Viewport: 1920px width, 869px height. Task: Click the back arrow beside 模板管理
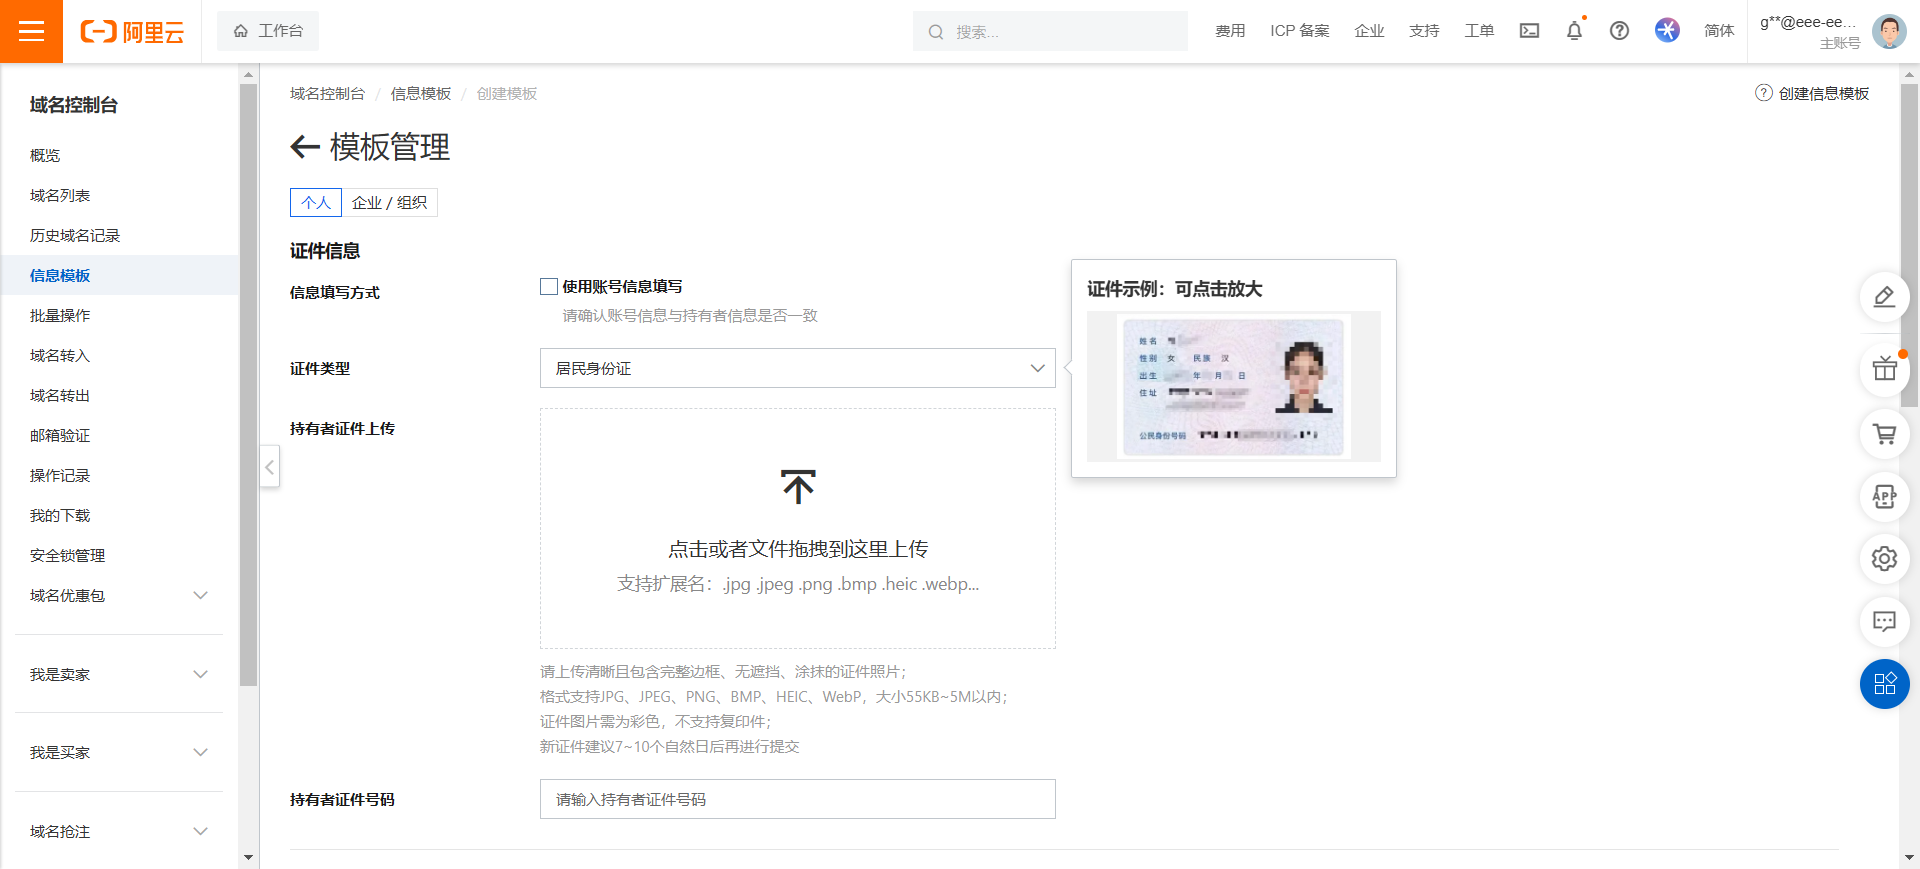304,147
